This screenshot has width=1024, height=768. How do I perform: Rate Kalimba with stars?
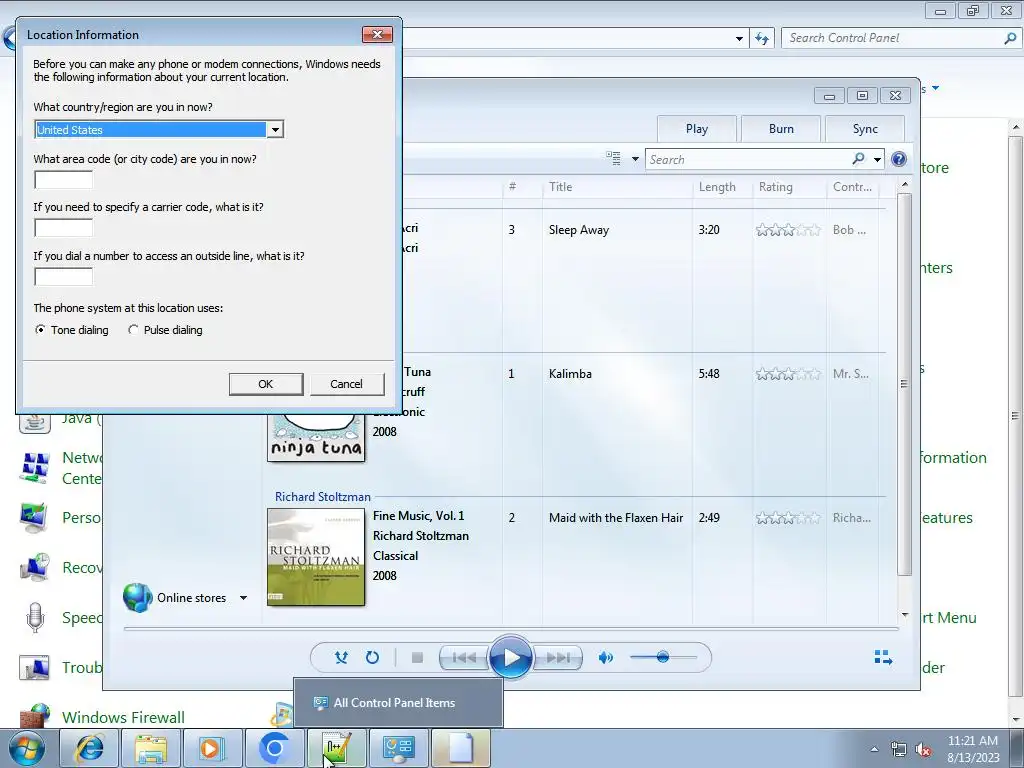point(788,374)
